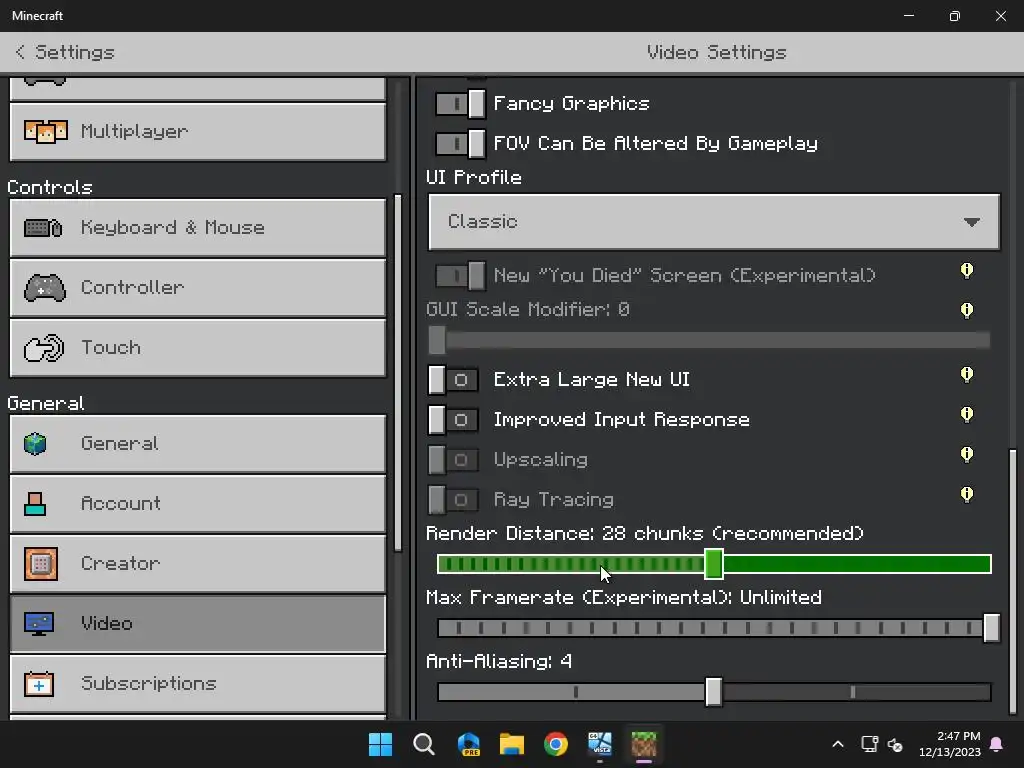This screenshot has width=1024, height=768.
Task: Open the UI Profile Classic dropdown
Action: point(714,222)
